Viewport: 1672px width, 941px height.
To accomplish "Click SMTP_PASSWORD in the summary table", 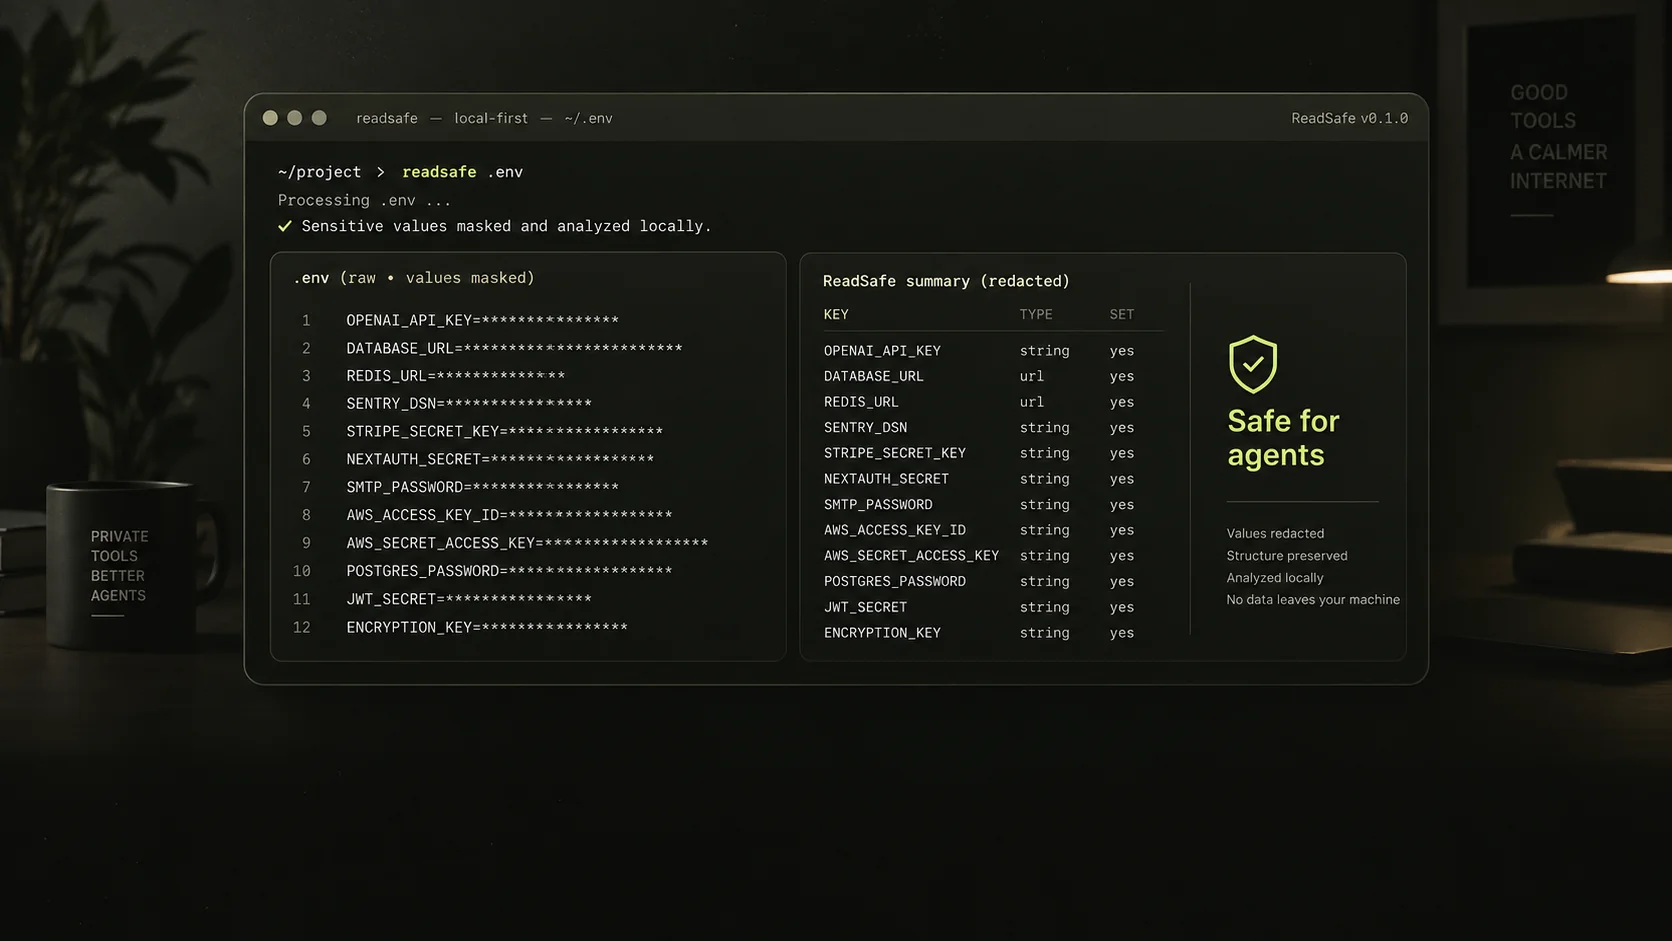I will click(x=878, y=505).
